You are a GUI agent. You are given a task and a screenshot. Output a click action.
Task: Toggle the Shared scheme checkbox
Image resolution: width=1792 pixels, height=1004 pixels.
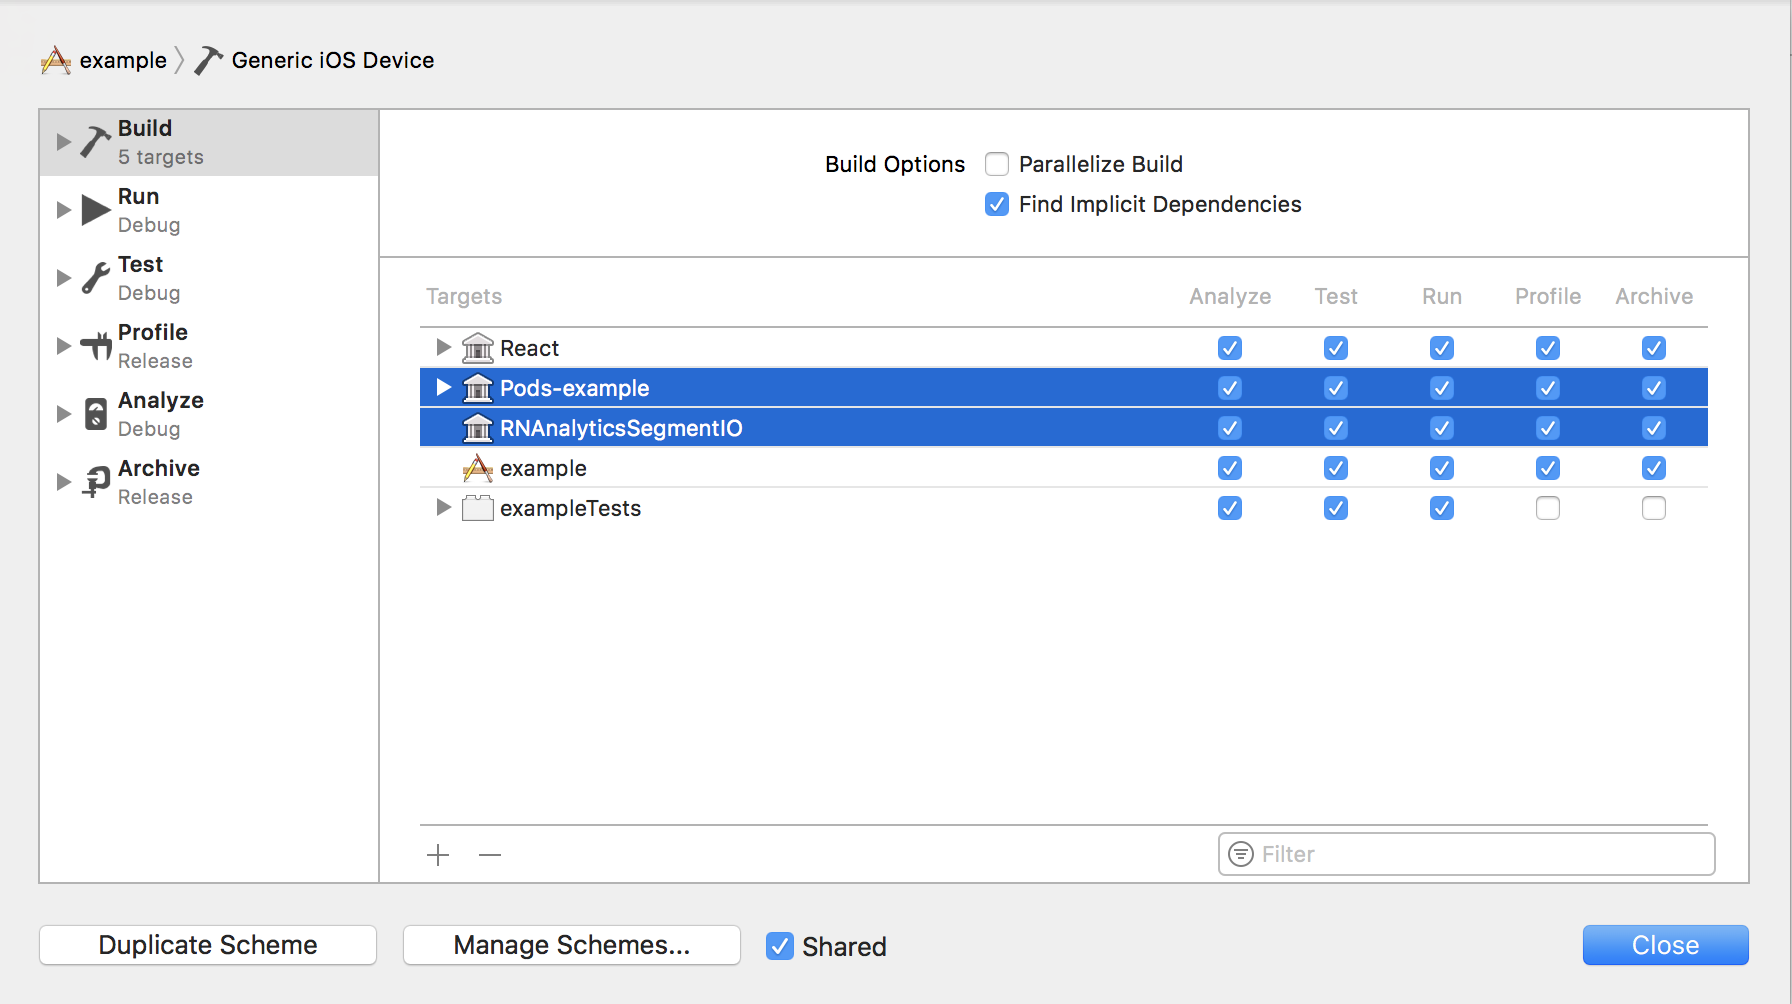point(780,946)
